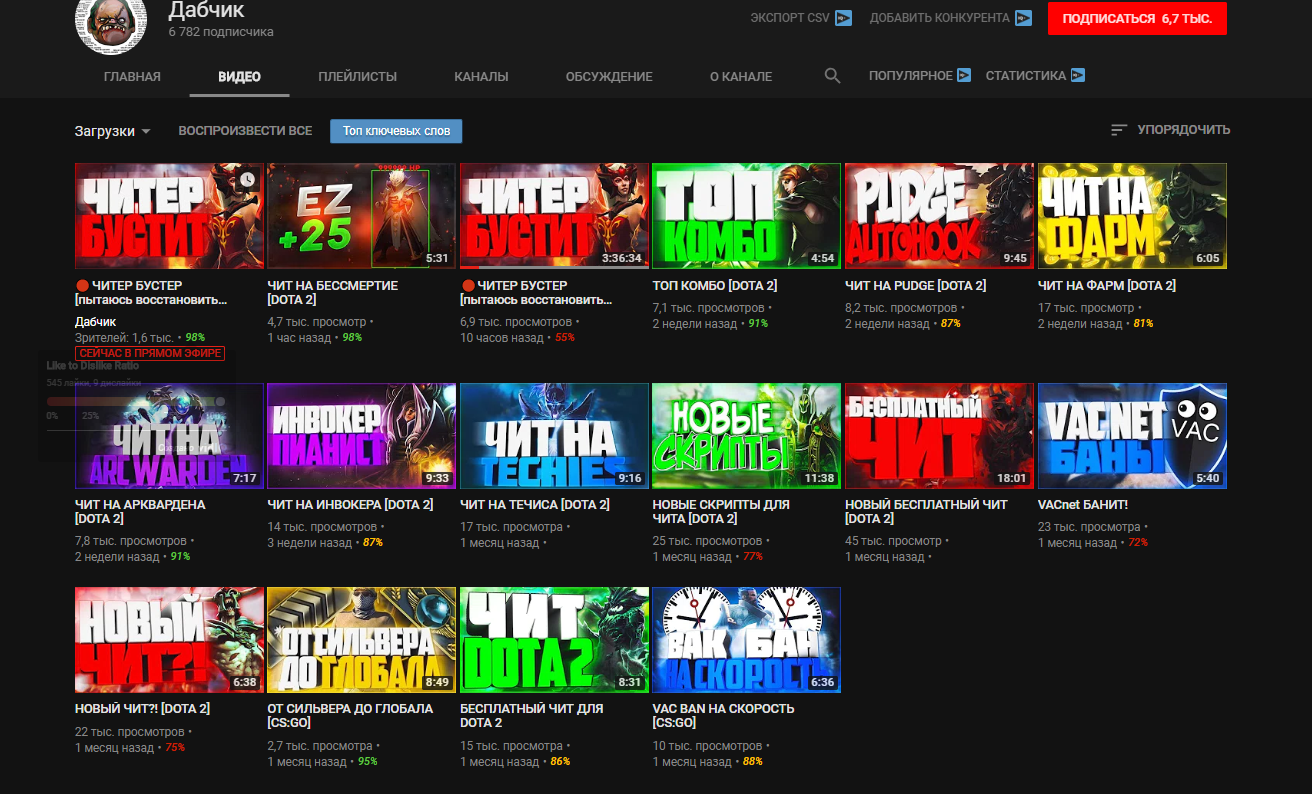Click the vidIQ icon beside Статистика

tap(1078, 75)
